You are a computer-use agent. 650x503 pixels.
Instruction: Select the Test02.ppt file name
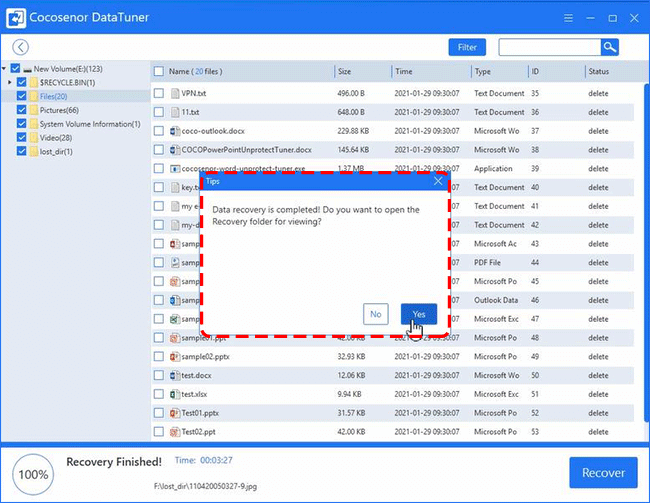198,432
